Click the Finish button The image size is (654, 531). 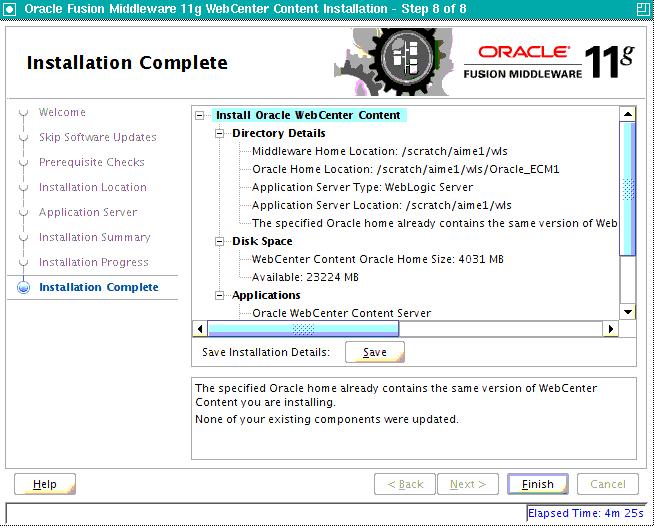pos(538,484)
